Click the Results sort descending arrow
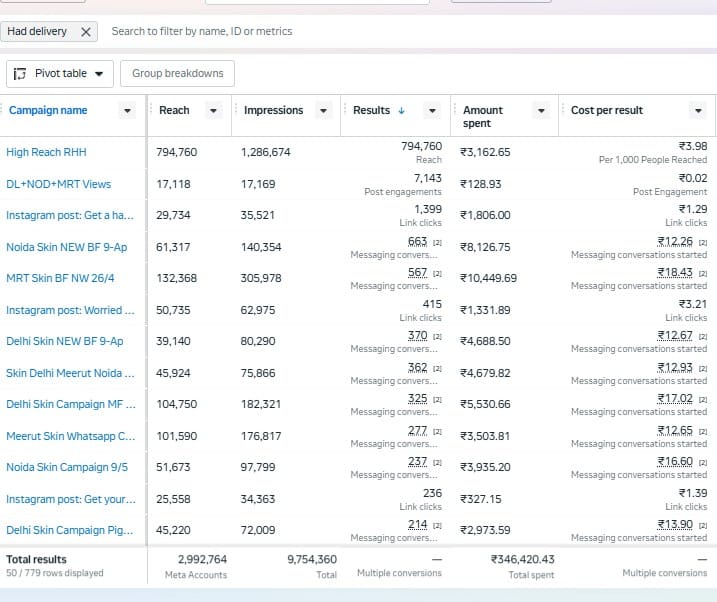The width and height of the screenshot is (717, 602). point(401,111)
